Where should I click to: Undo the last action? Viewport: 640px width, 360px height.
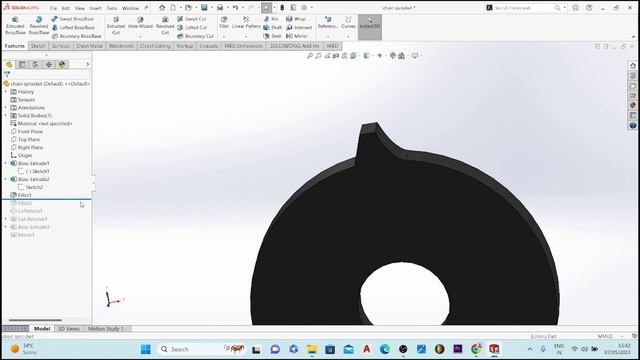236,8
